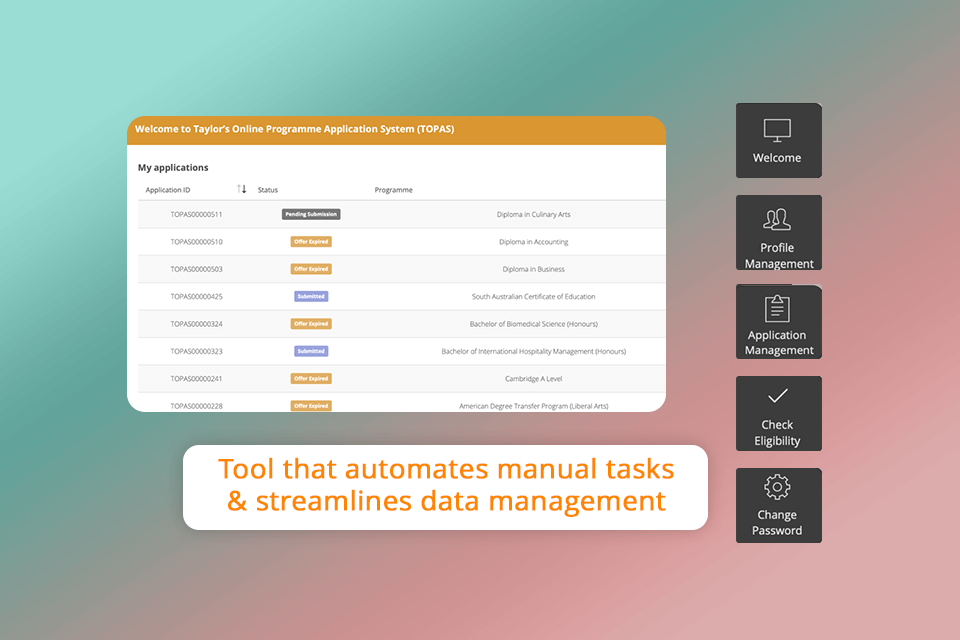Click Submitted badge for International Hospitality Management
Viewport: 960px width, 640px height.
[x=311, y=351]
